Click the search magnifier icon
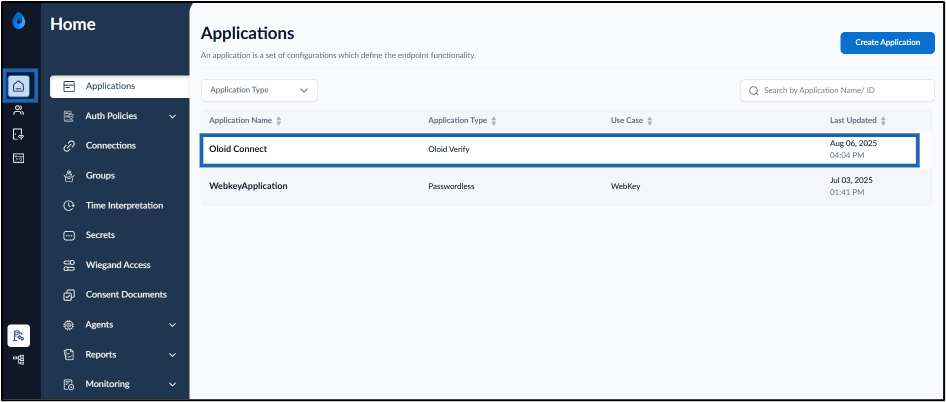This screenshot has width=946, height=402. point(754,91)
